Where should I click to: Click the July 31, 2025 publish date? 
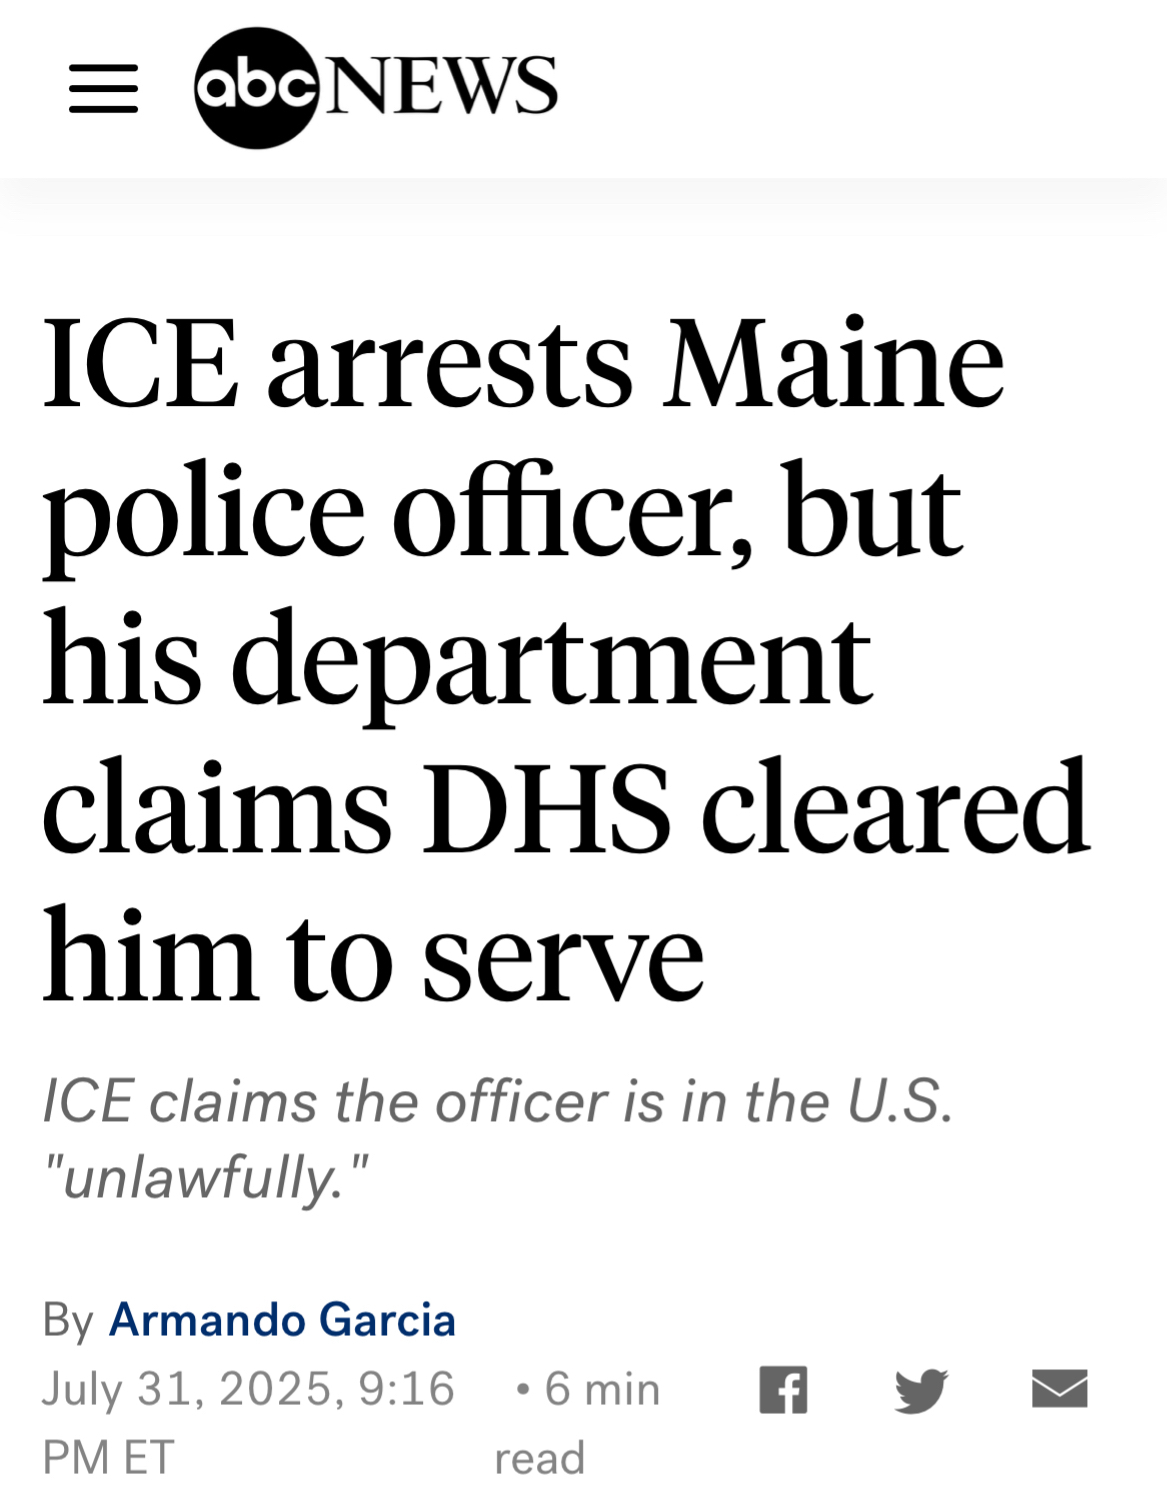[248, 1389]
